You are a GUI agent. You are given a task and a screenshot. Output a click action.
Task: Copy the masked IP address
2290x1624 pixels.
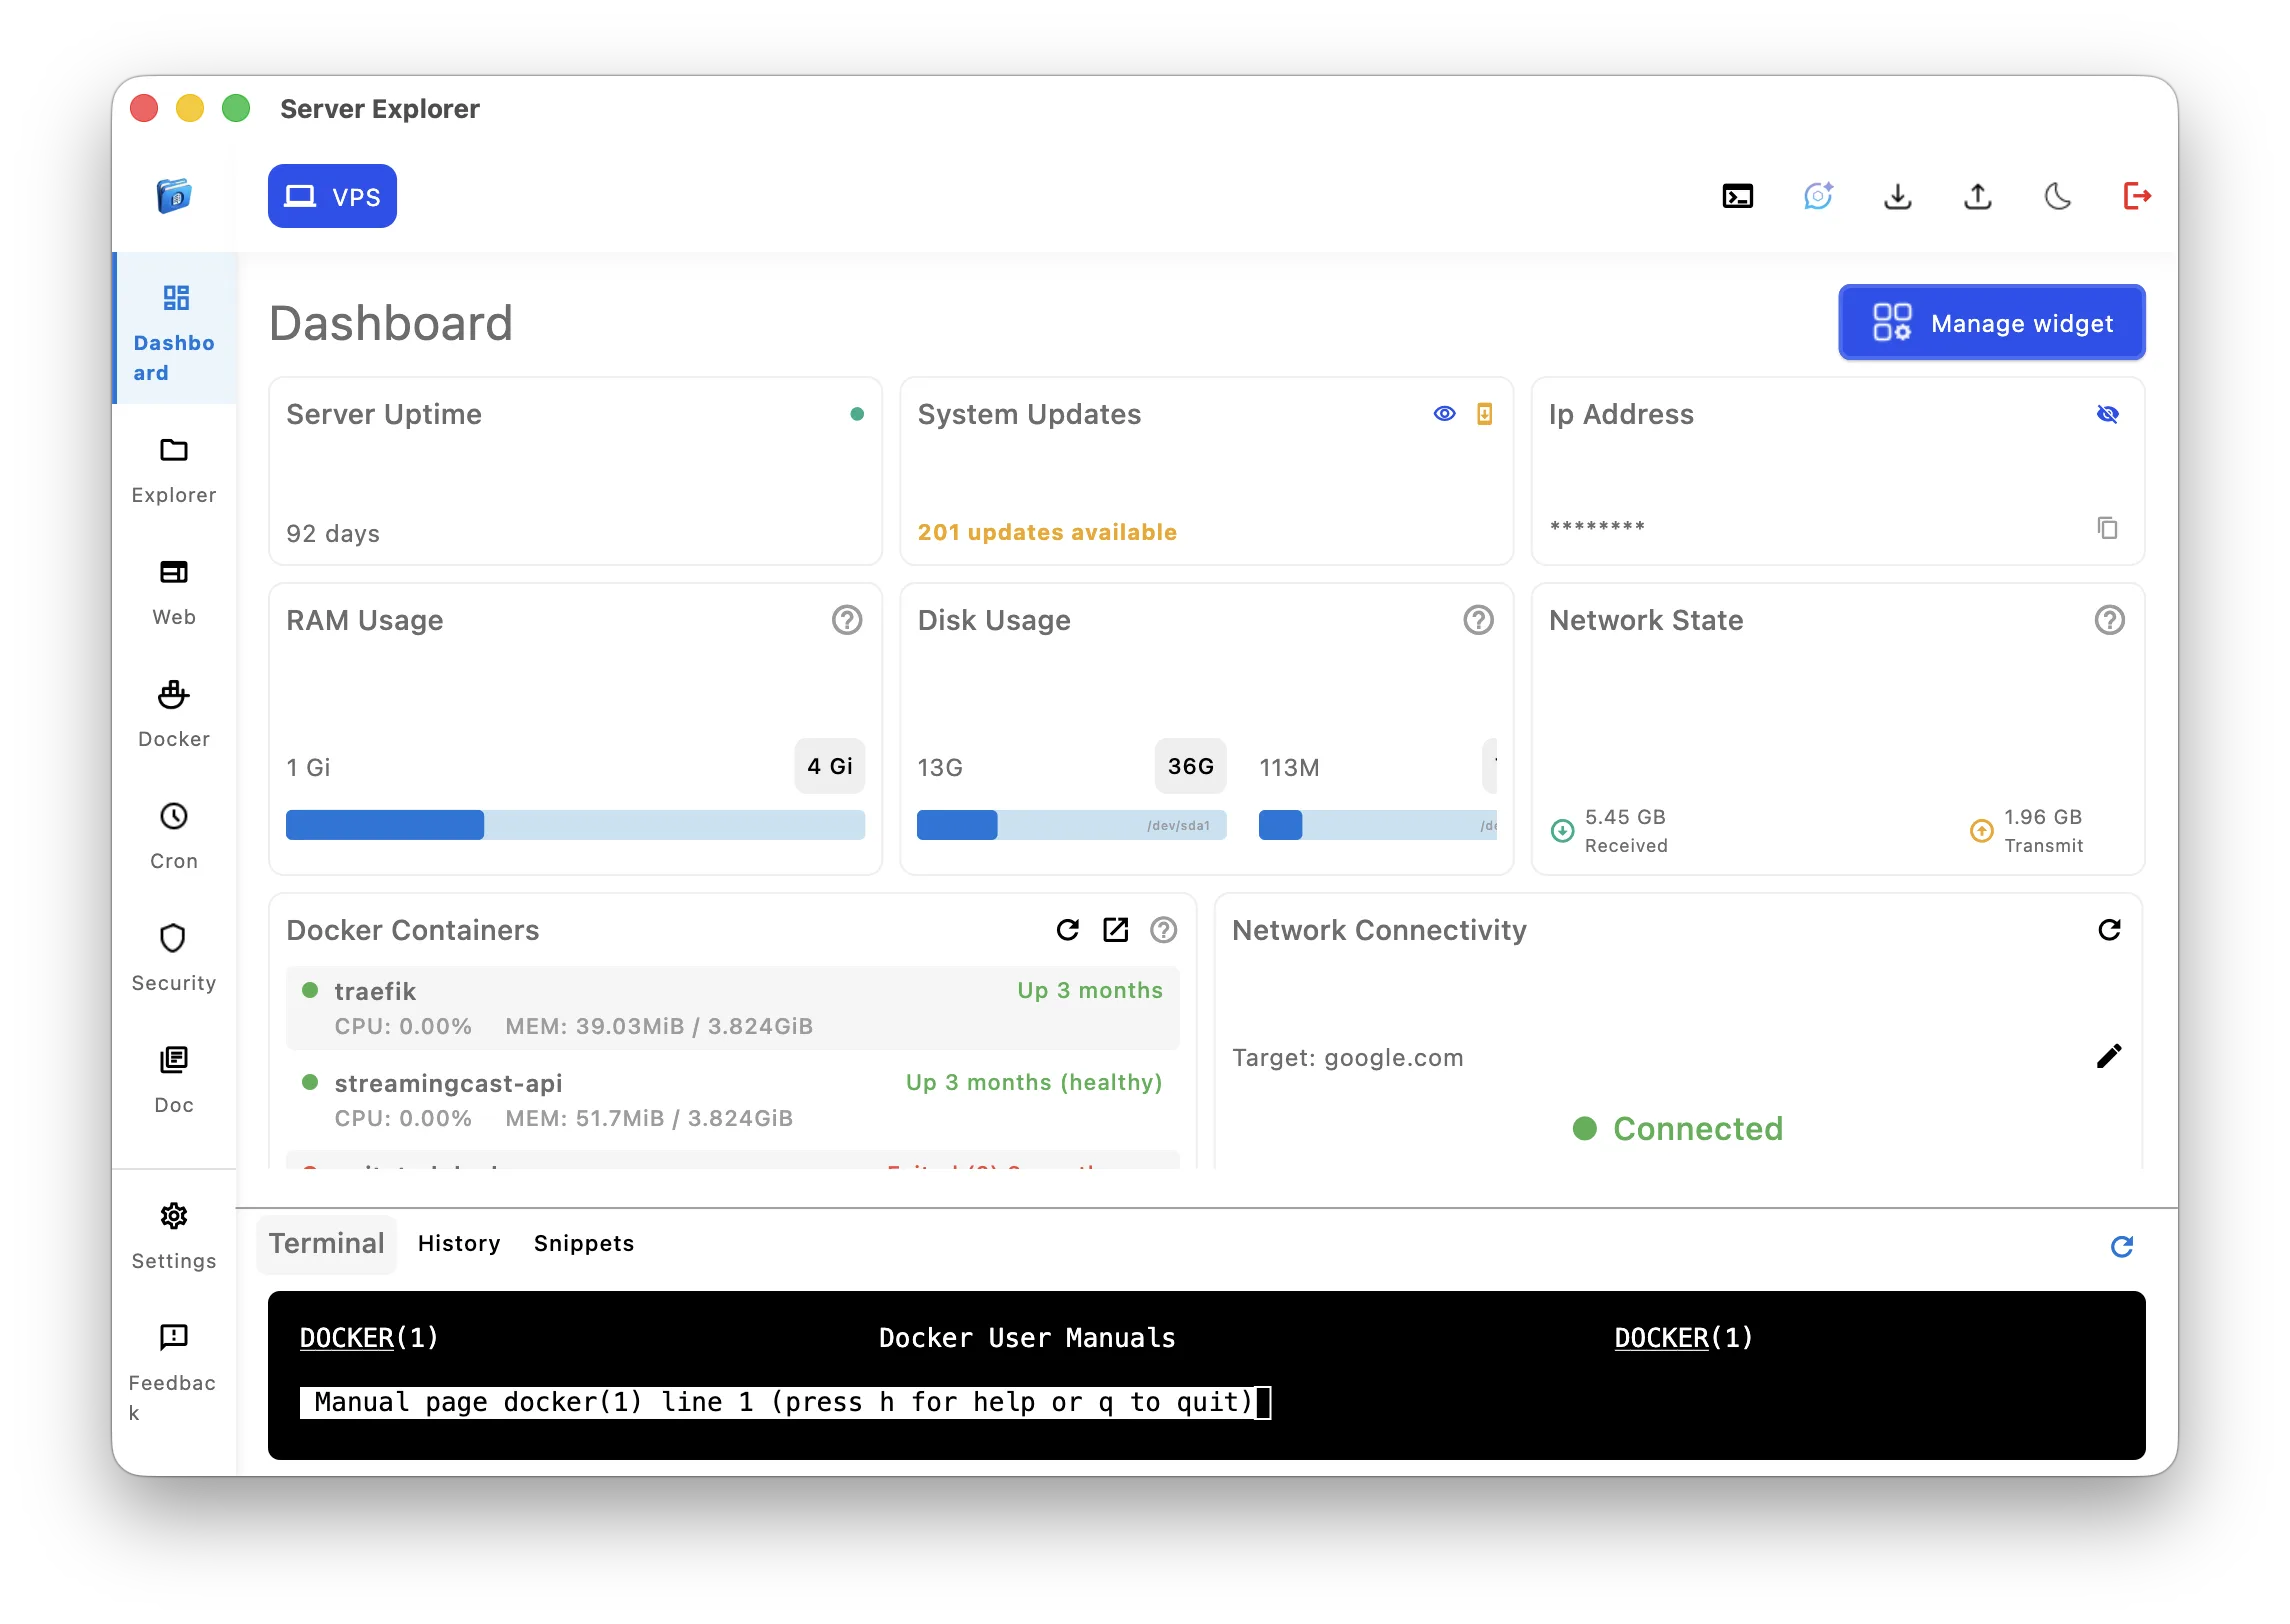pyautogui.click(x=2108, y=527)
